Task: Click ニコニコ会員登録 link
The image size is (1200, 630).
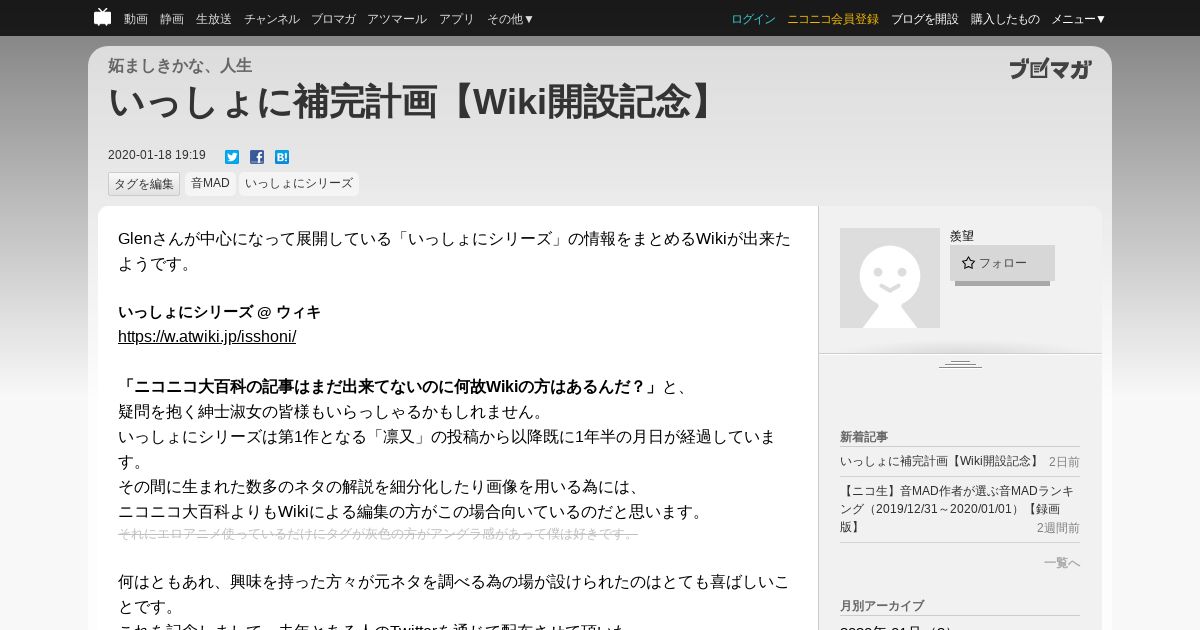Action: (x=833, y=19)
